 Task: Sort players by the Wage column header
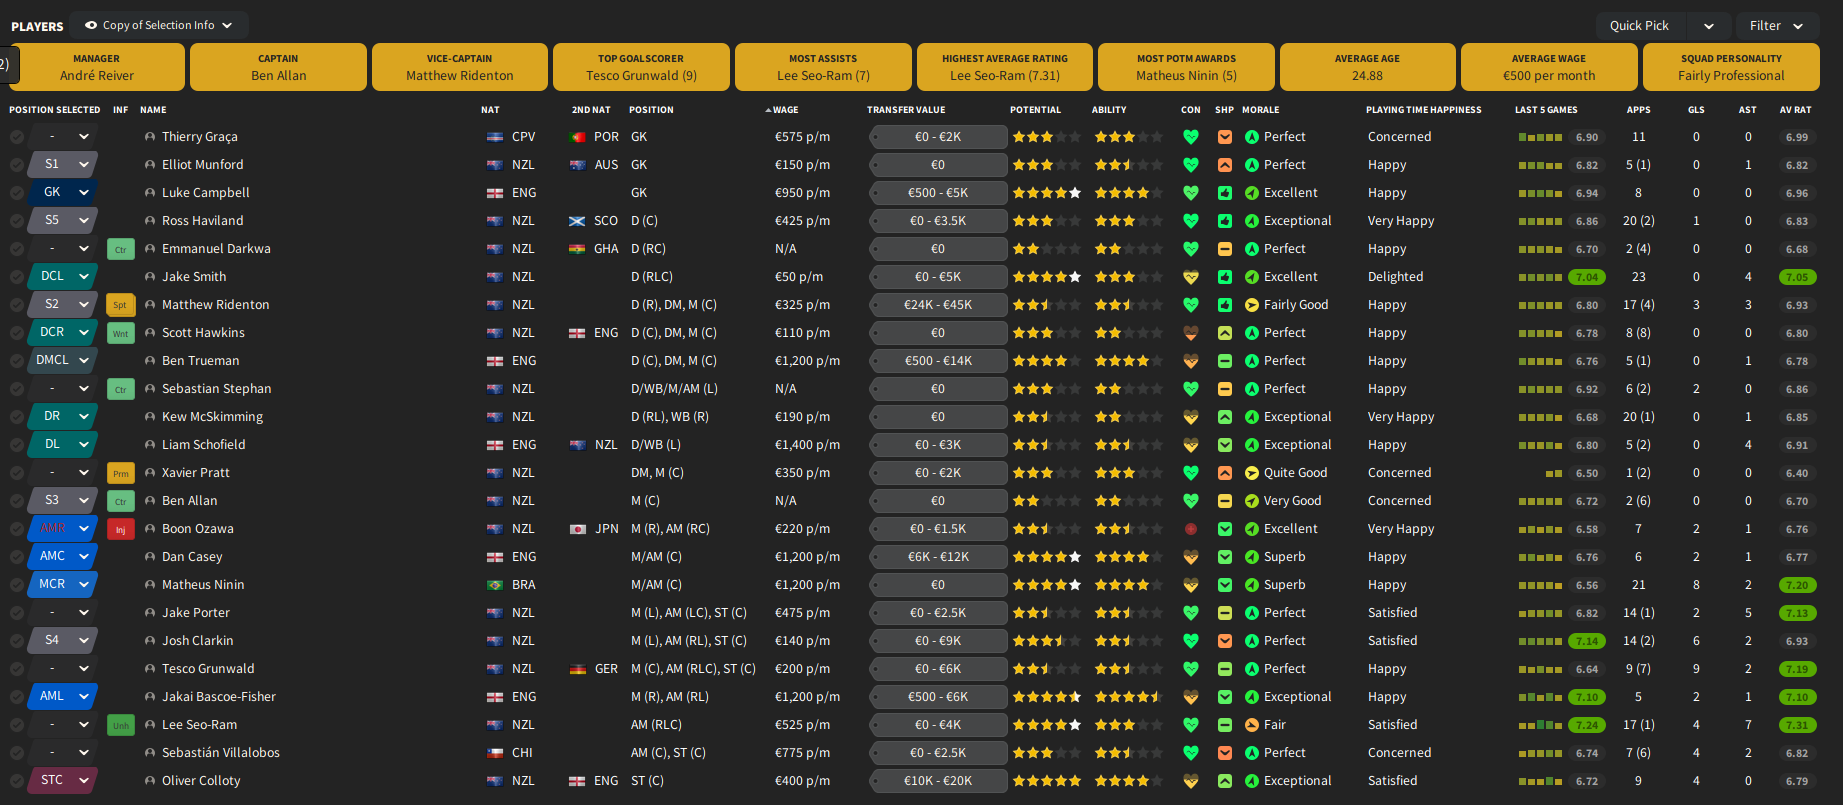[785, 110]
